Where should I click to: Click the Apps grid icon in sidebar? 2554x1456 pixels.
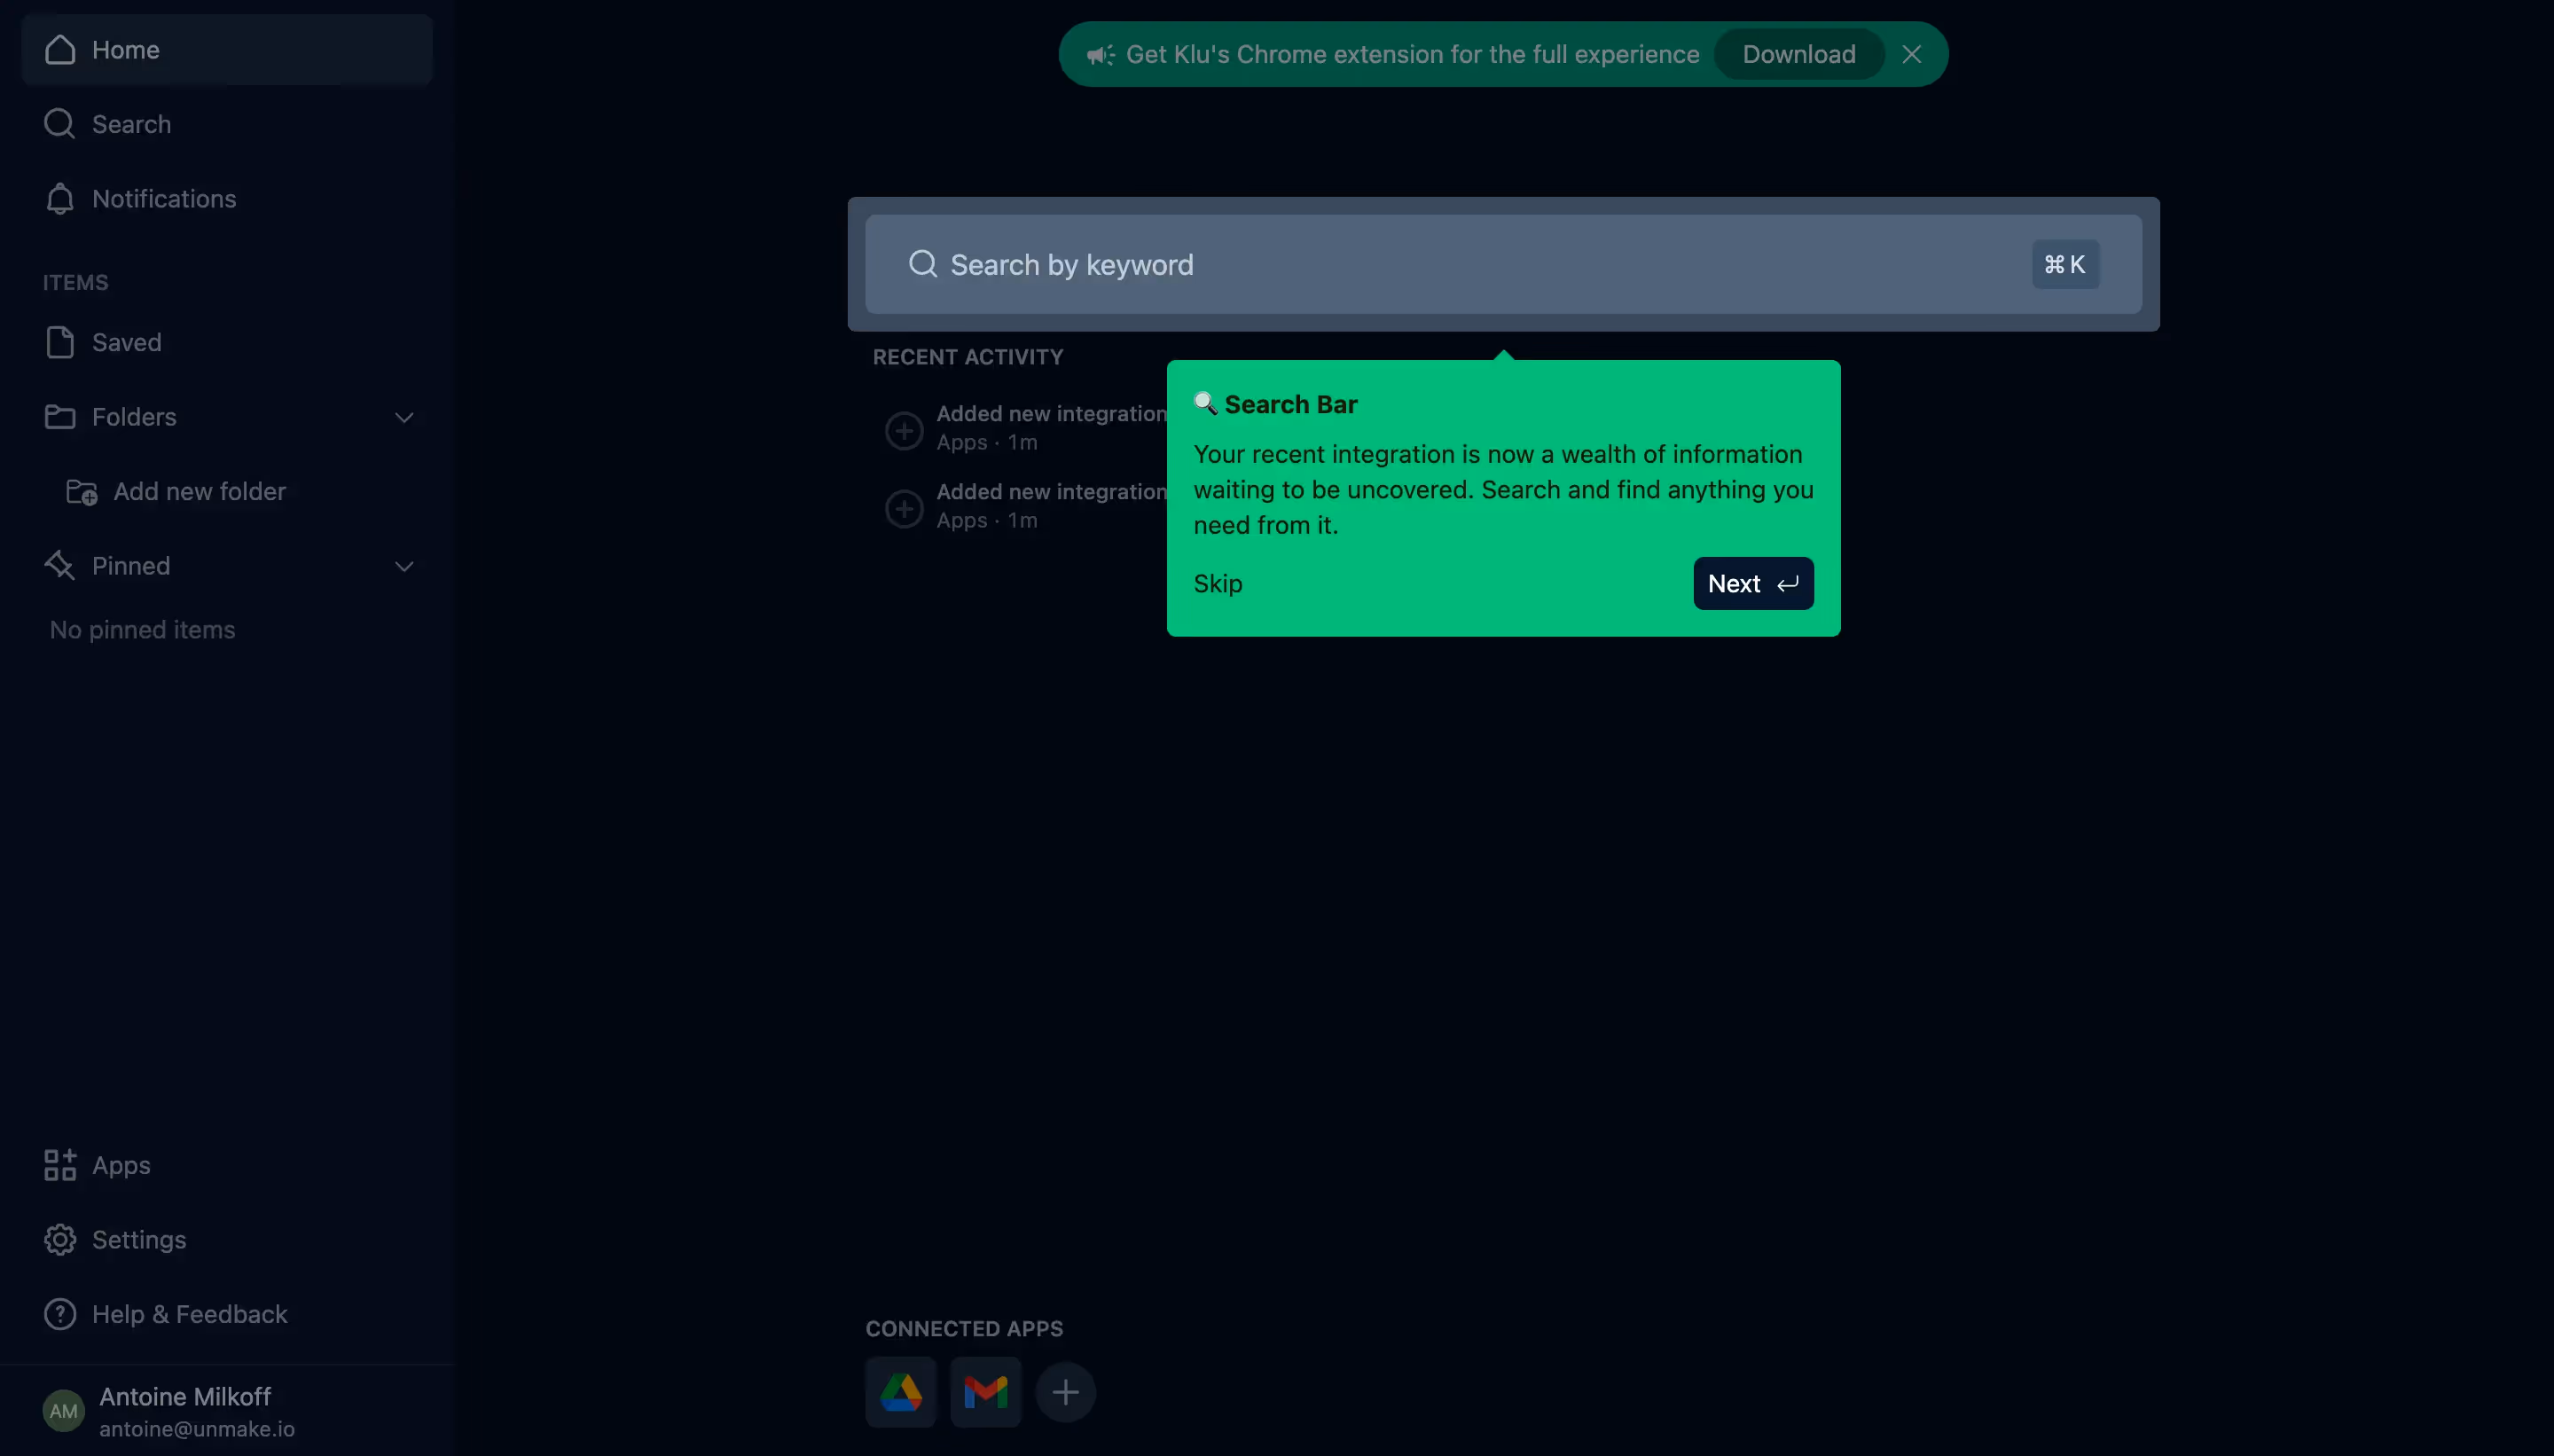pos(60,1165)
